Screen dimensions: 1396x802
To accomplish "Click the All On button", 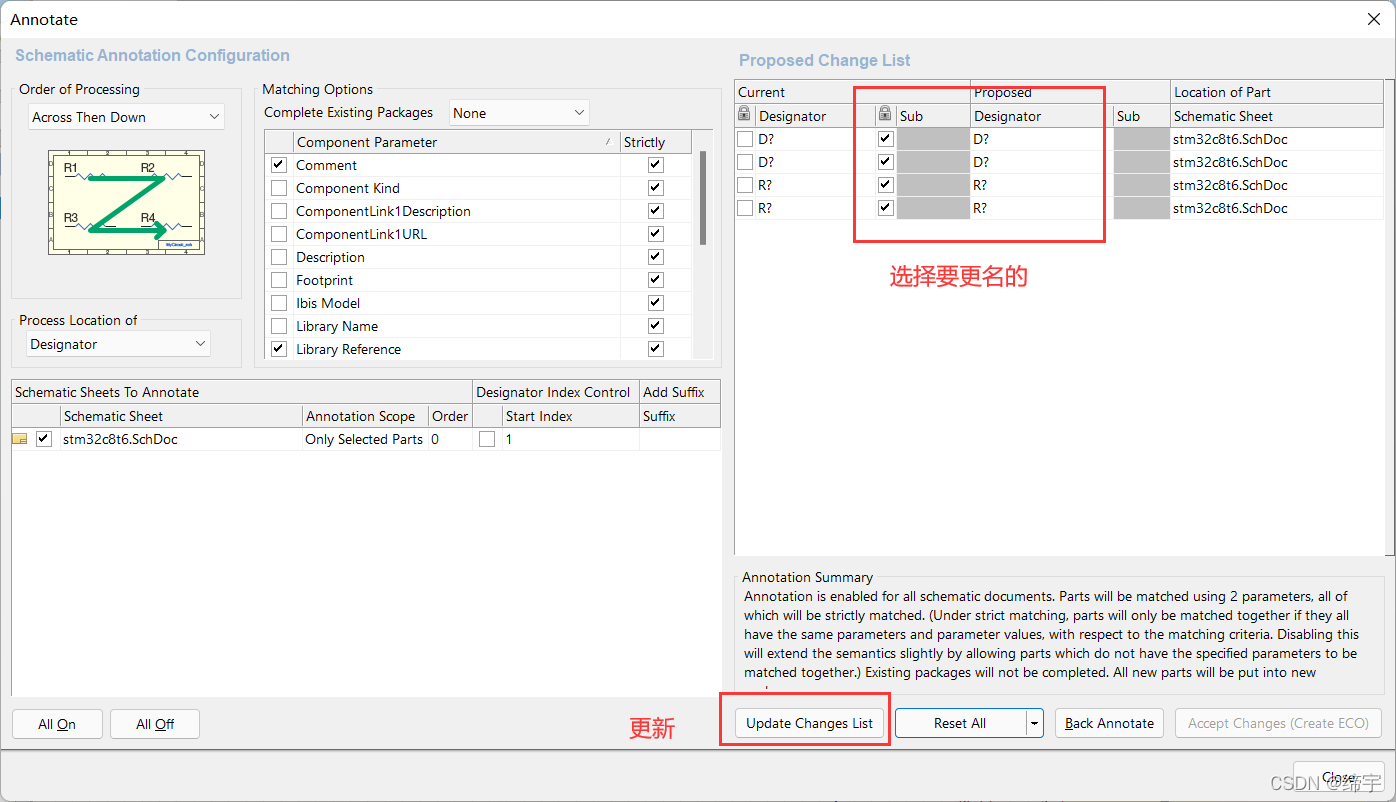I will point(57,724).
